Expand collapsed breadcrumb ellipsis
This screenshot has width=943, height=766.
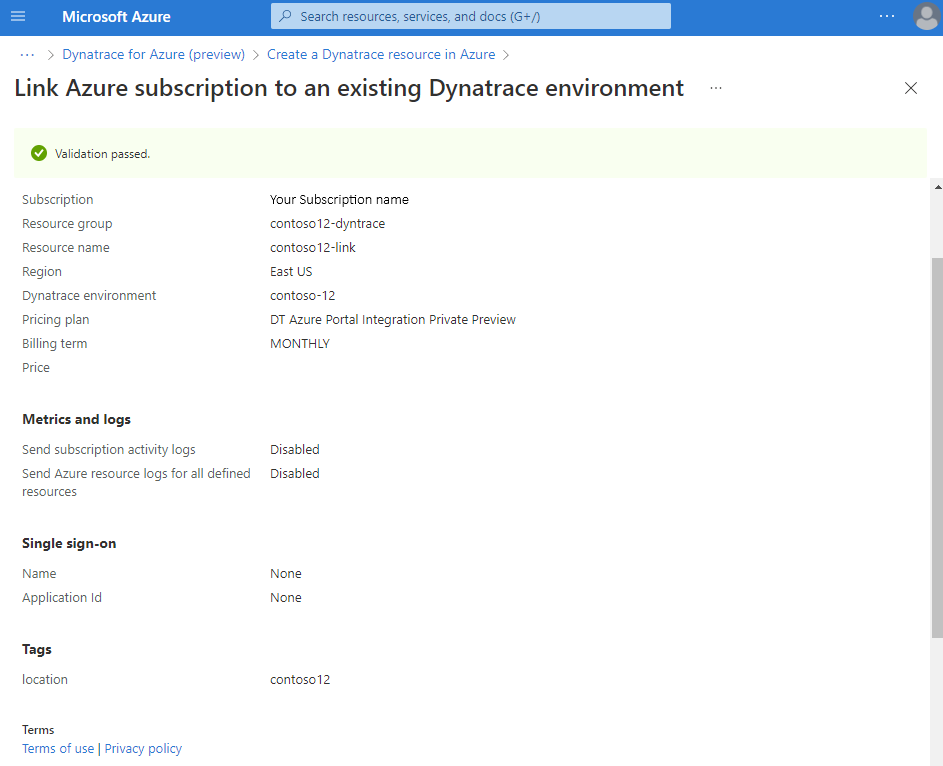pos(27,55)
